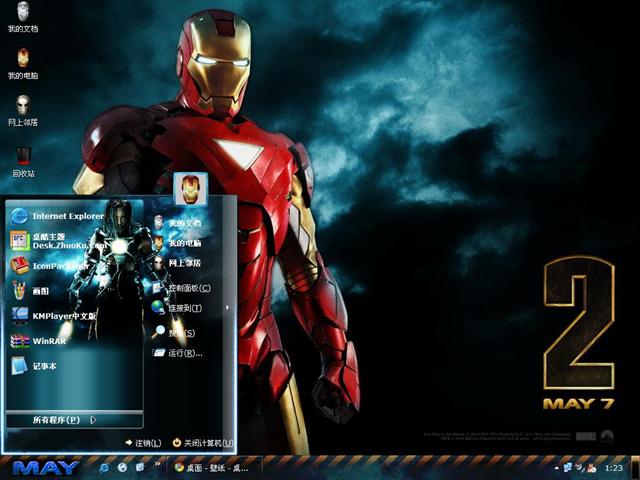Switch to 桌面 - 壁纸 taskbar window button

coord(214,468)
